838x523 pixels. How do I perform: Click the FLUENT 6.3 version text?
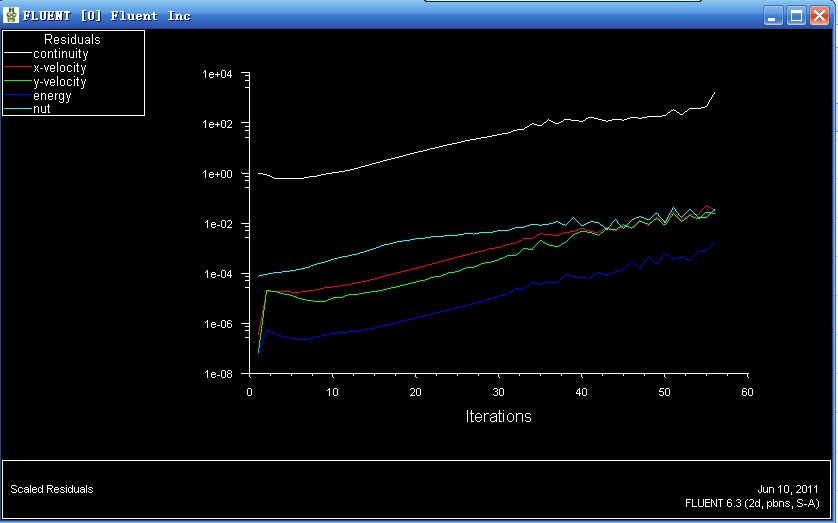point(752,503)
